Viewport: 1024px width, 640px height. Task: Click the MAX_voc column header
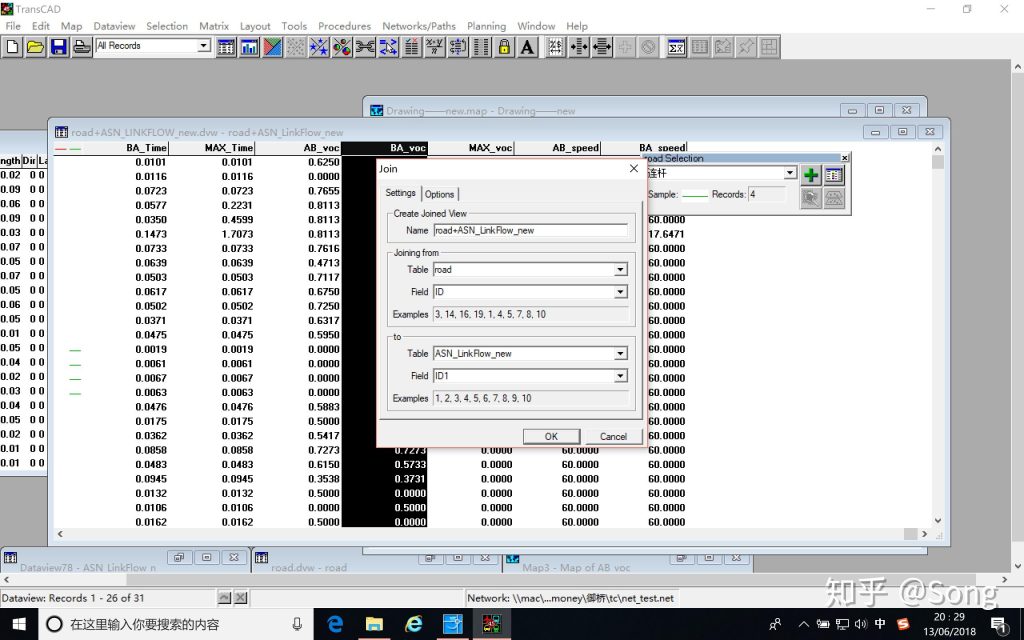(x=490, y=148)
